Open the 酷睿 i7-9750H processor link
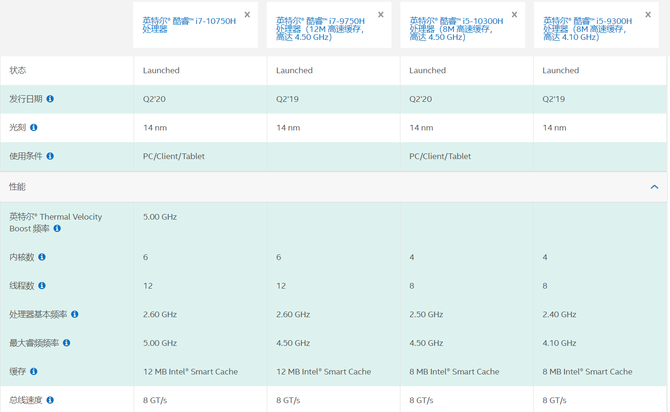The image size is (670, 412). pos(322,29)
